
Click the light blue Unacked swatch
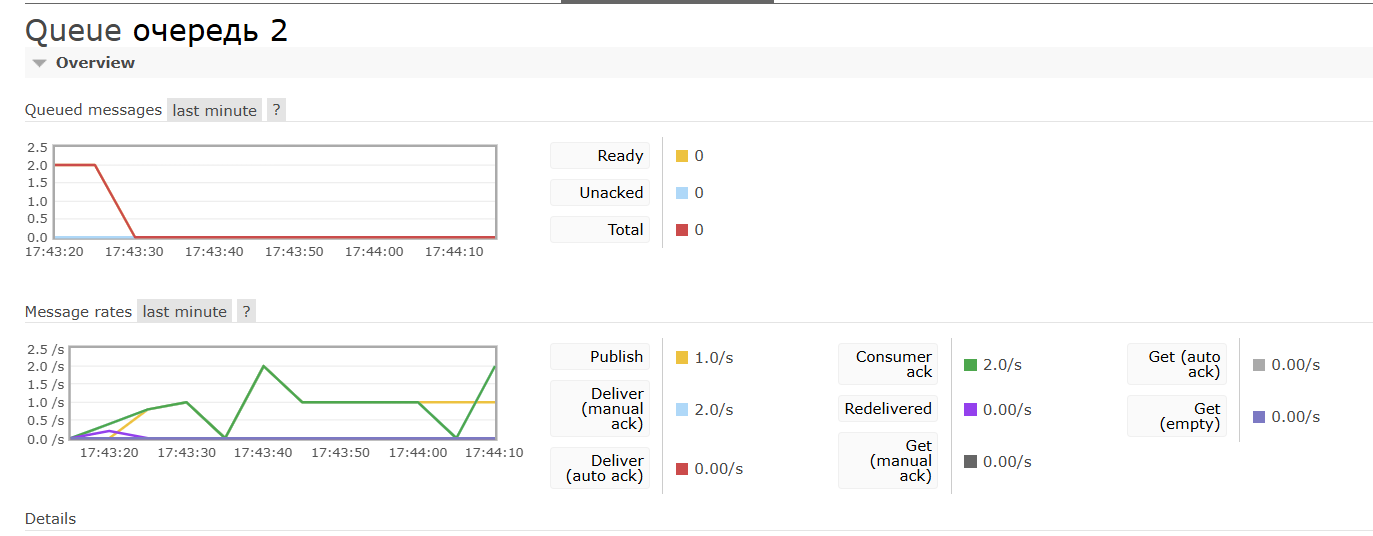coord(682,193)
